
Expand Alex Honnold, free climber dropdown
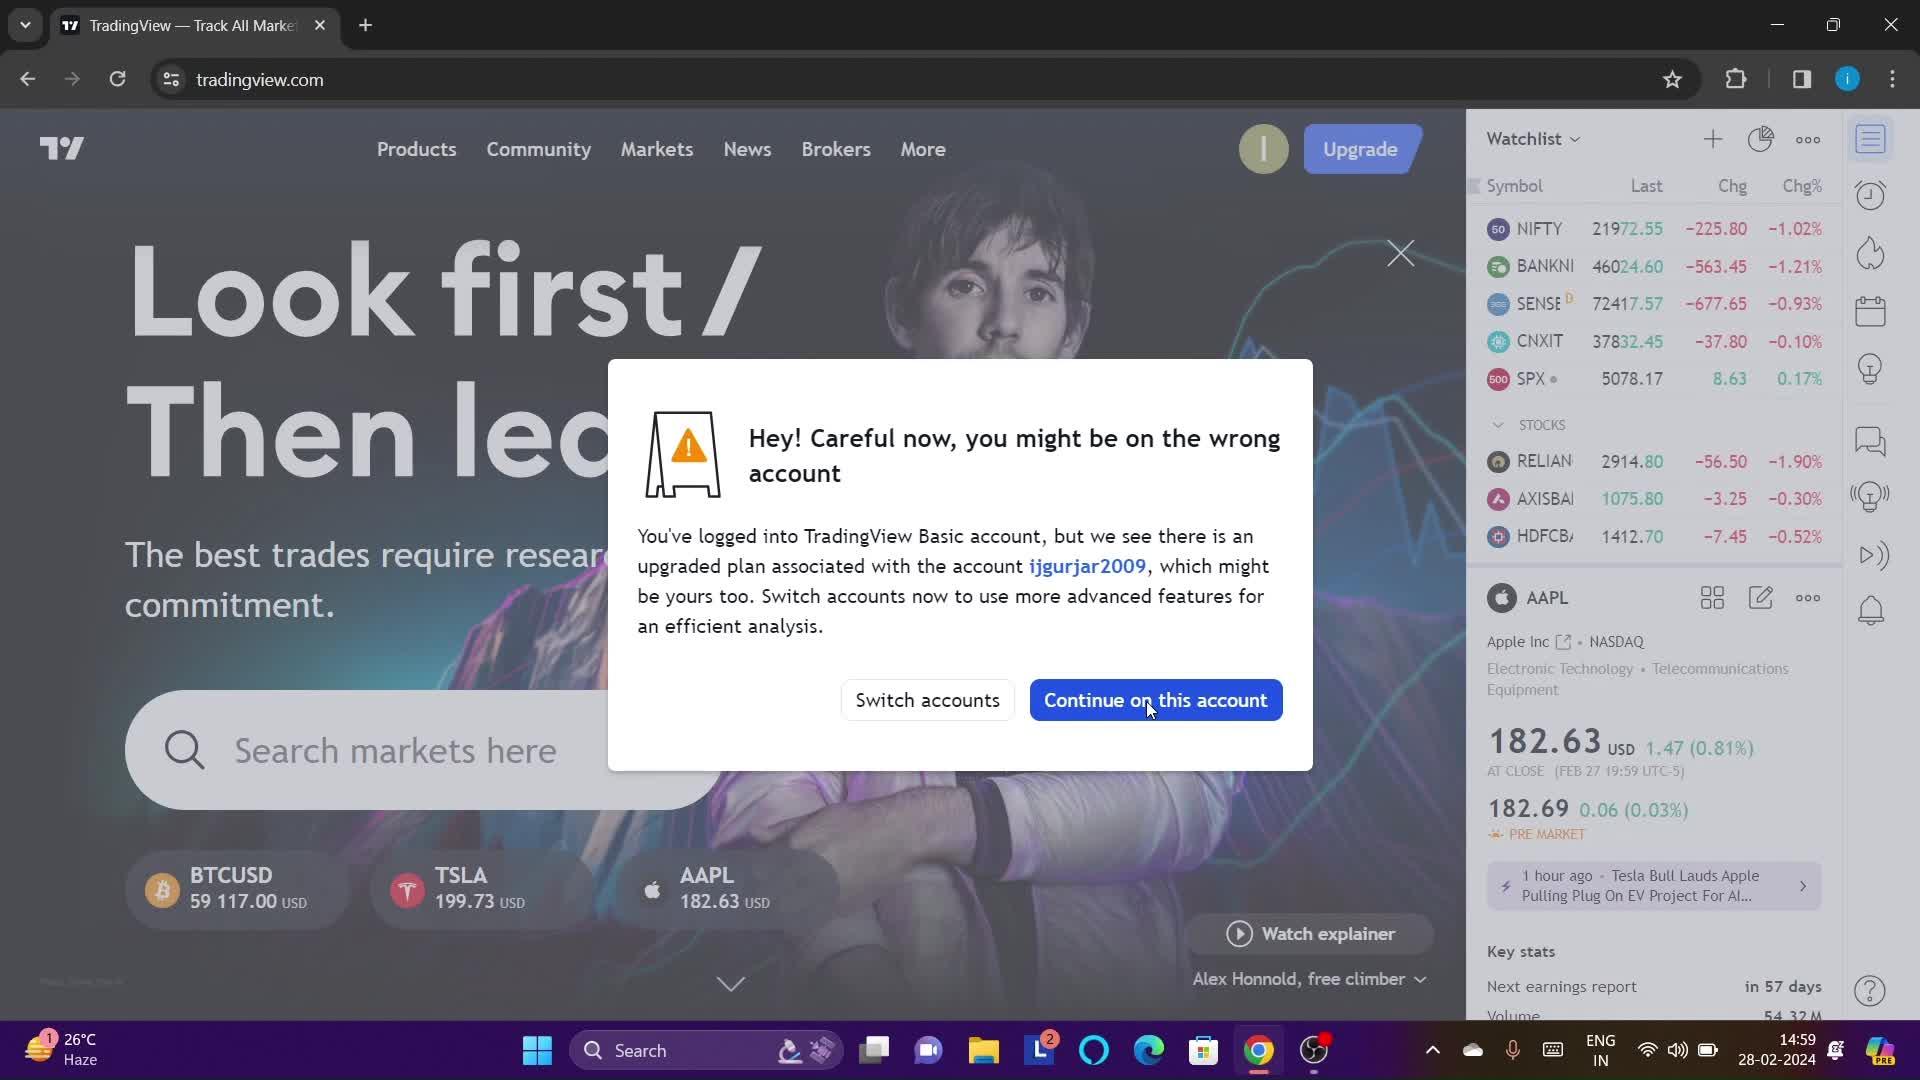point(1309,979)
